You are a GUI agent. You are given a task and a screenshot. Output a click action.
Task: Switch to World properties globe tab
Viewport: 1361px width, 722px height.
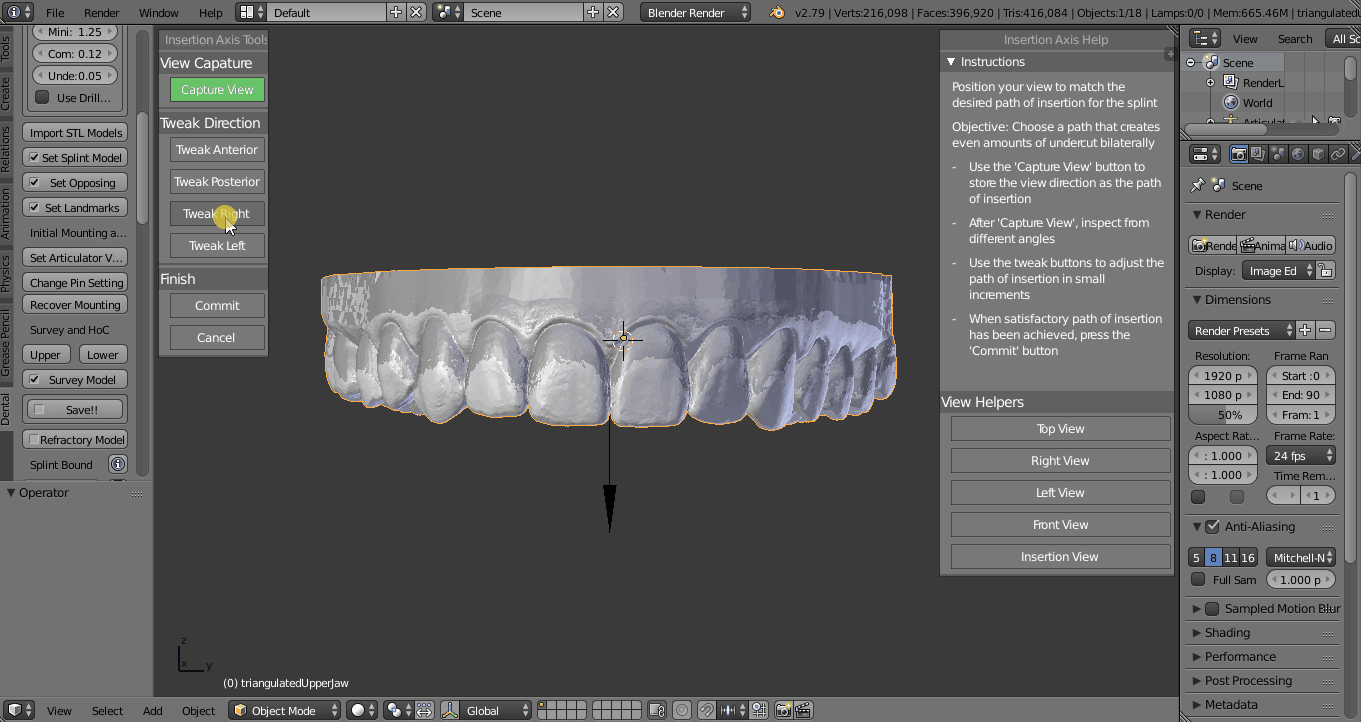click(x=1298, y=154)
